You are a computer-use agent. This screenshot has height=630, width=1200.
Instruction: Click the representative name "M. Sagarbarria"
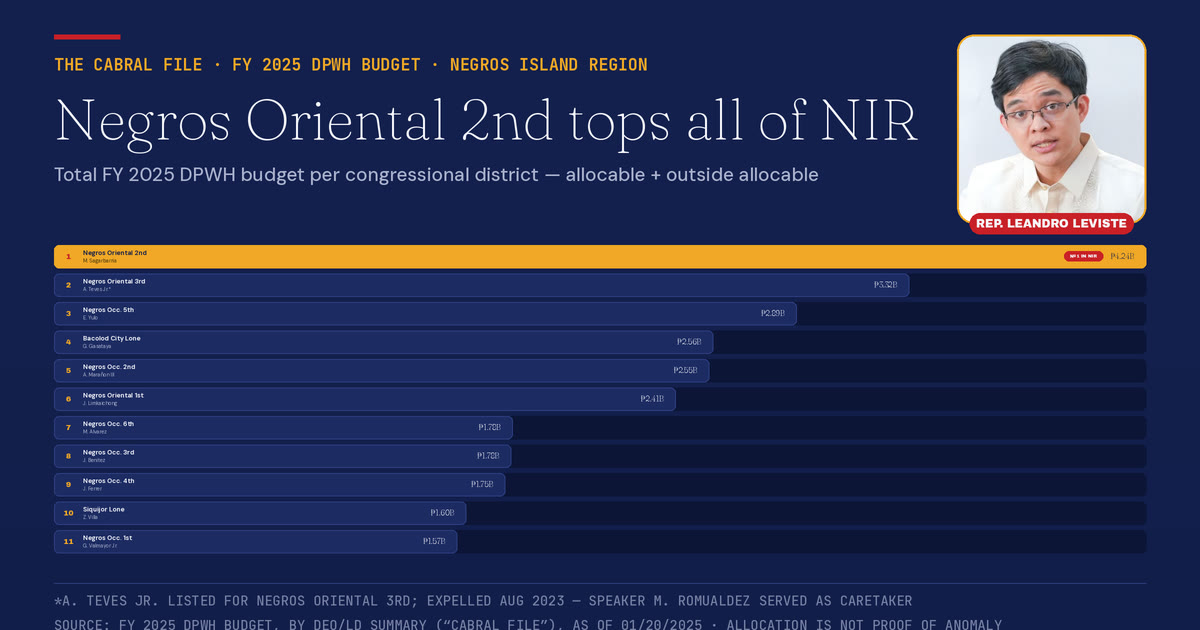101,261
